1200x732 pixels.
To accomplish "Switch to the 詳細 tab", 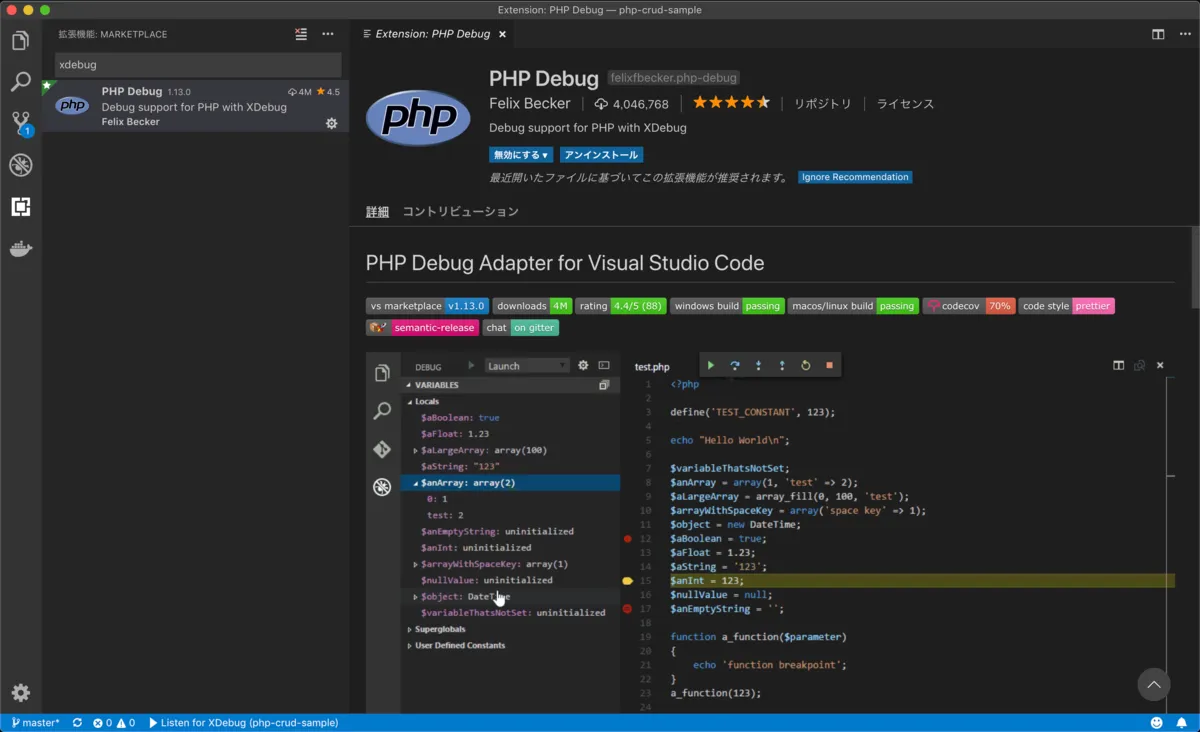I will [377, 212].
